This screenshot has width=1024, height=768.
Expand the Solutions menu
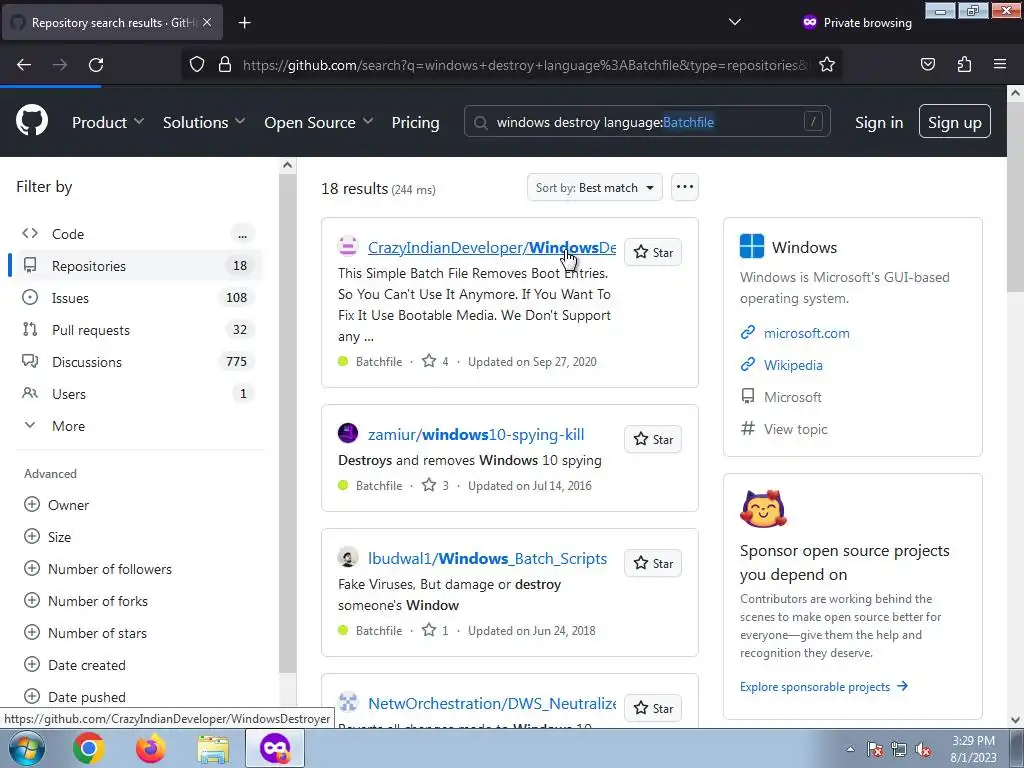(204, 122)
